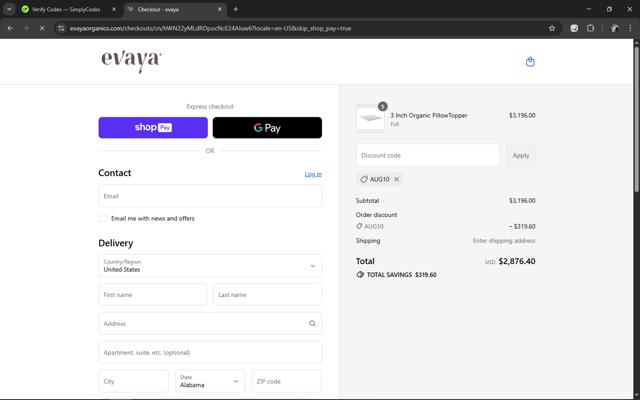The image size is (640, 400).
Task: Click the PillowTopper product thumbnail
Action: (x=370, y=119)
